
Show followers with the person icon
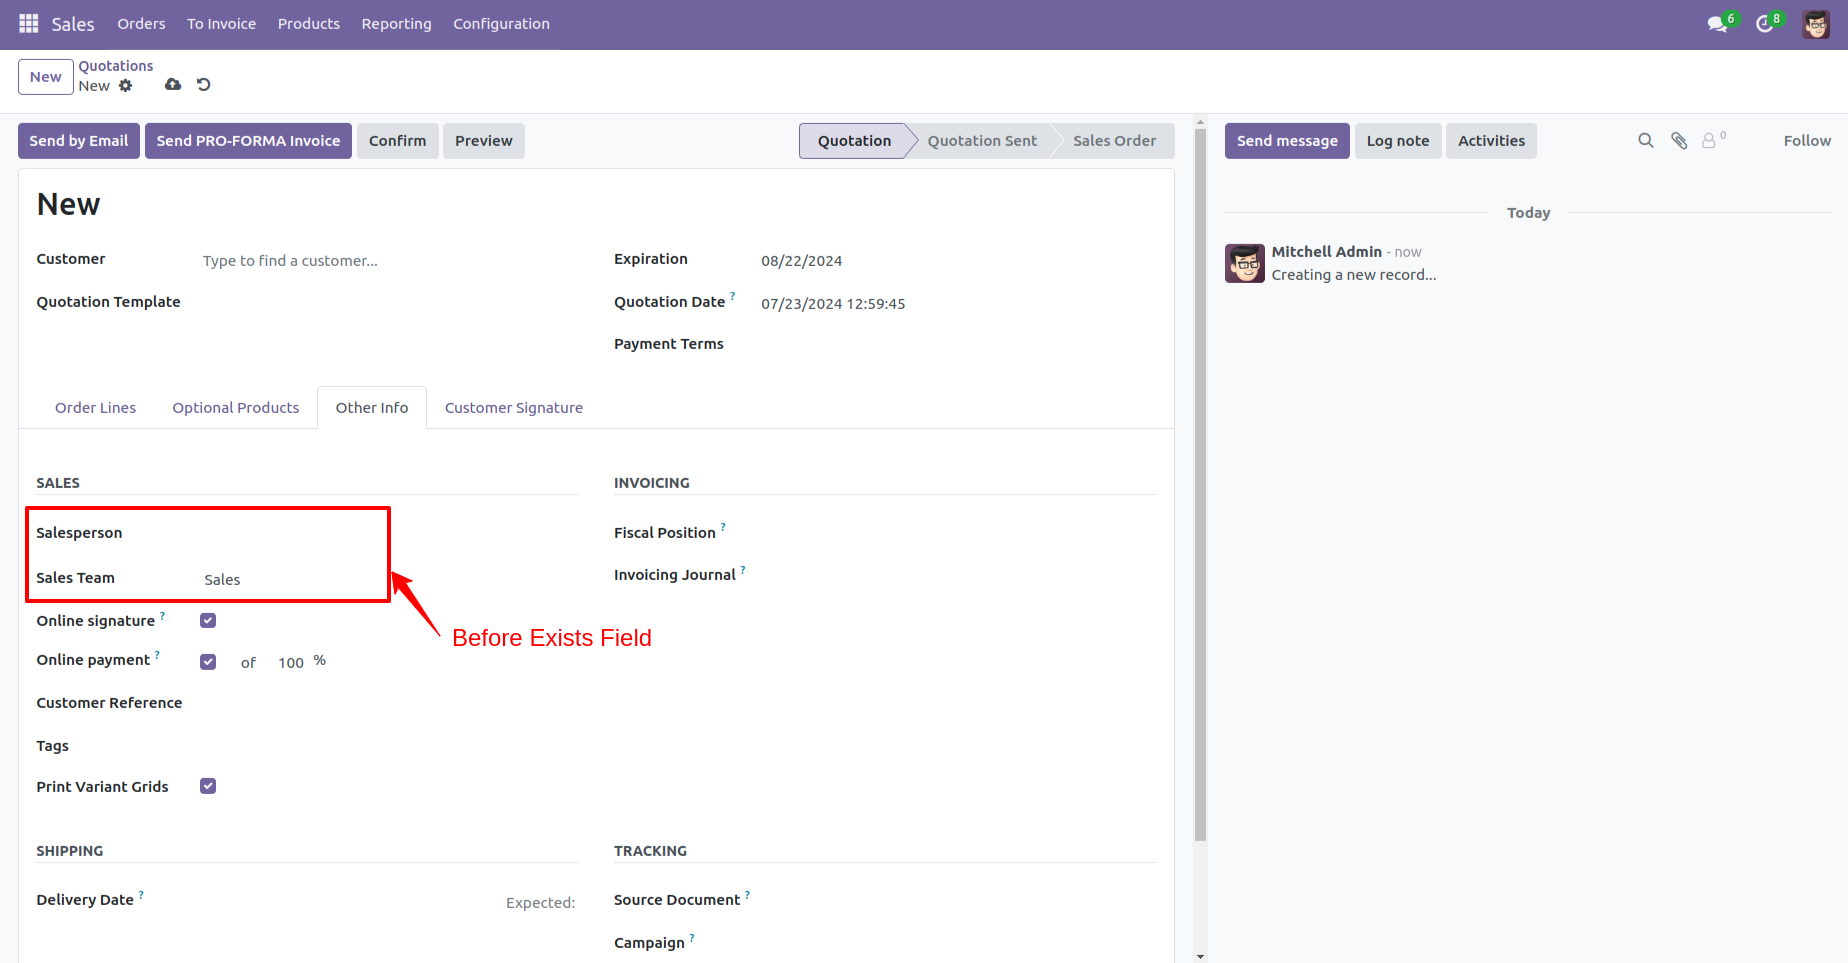[x=1709, y=141]
